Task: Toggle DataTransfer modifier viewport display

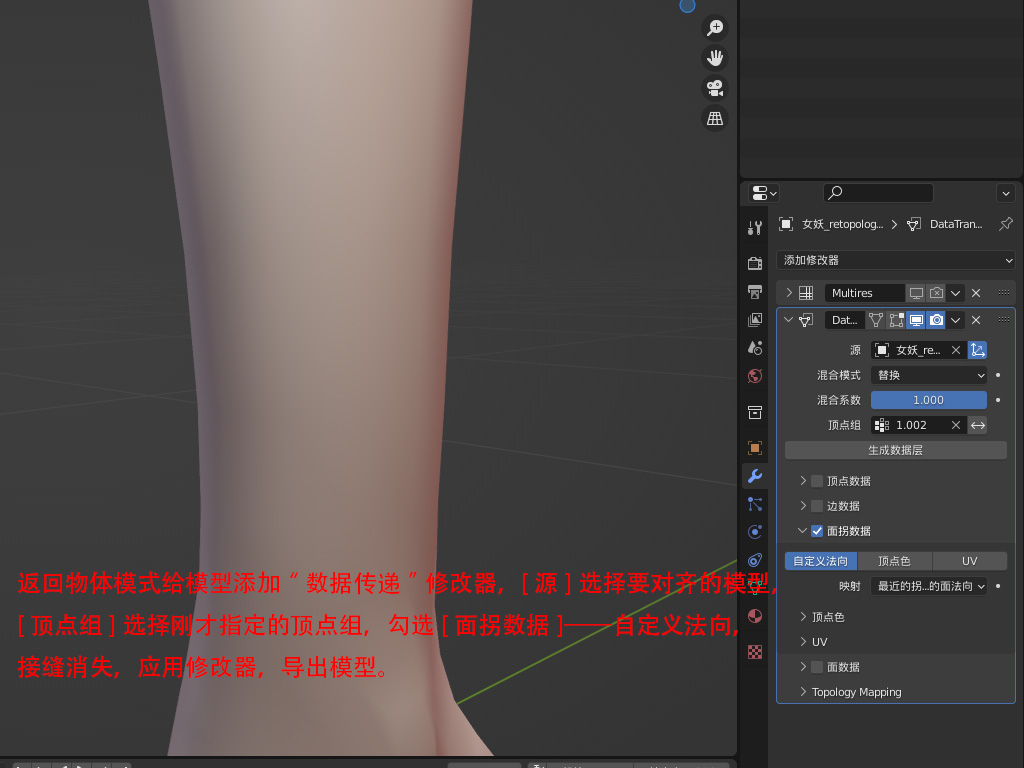Action: pos(916,320)
